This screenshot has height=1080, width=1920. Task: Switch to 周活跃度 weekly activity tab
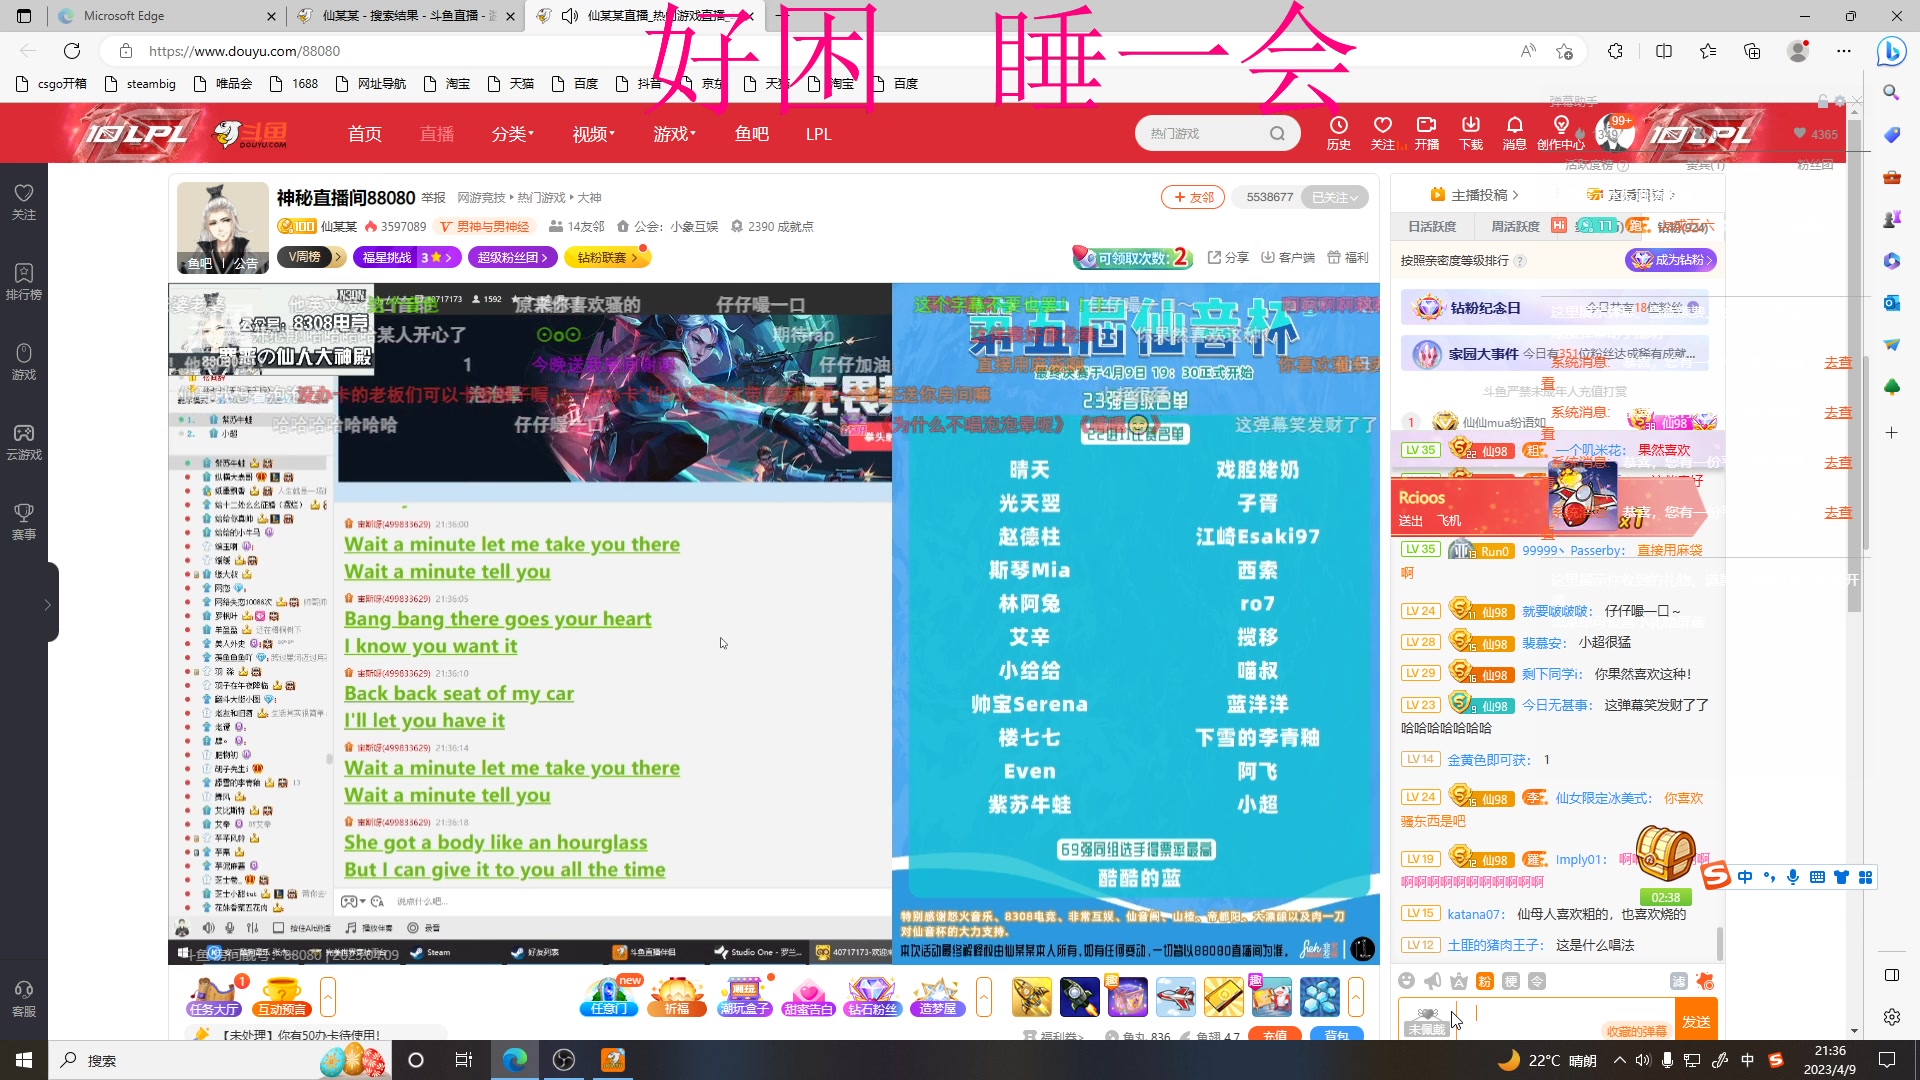click(x=1515, y=226)
